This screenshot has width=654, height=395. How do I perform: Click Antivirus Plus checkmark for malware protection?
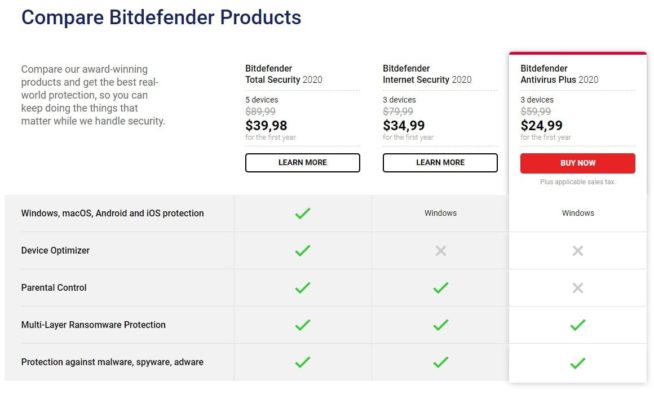click(x=578, y=363)
